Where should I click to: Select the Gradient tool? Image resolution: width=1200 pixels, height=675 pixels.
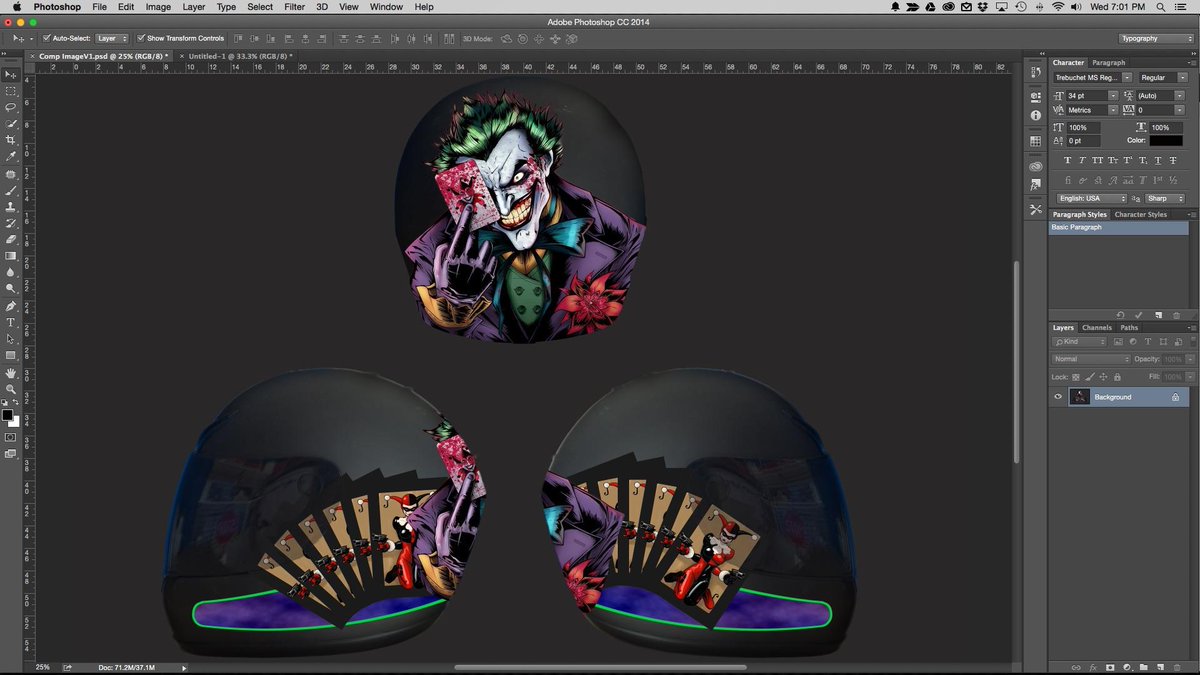[11, 256]
